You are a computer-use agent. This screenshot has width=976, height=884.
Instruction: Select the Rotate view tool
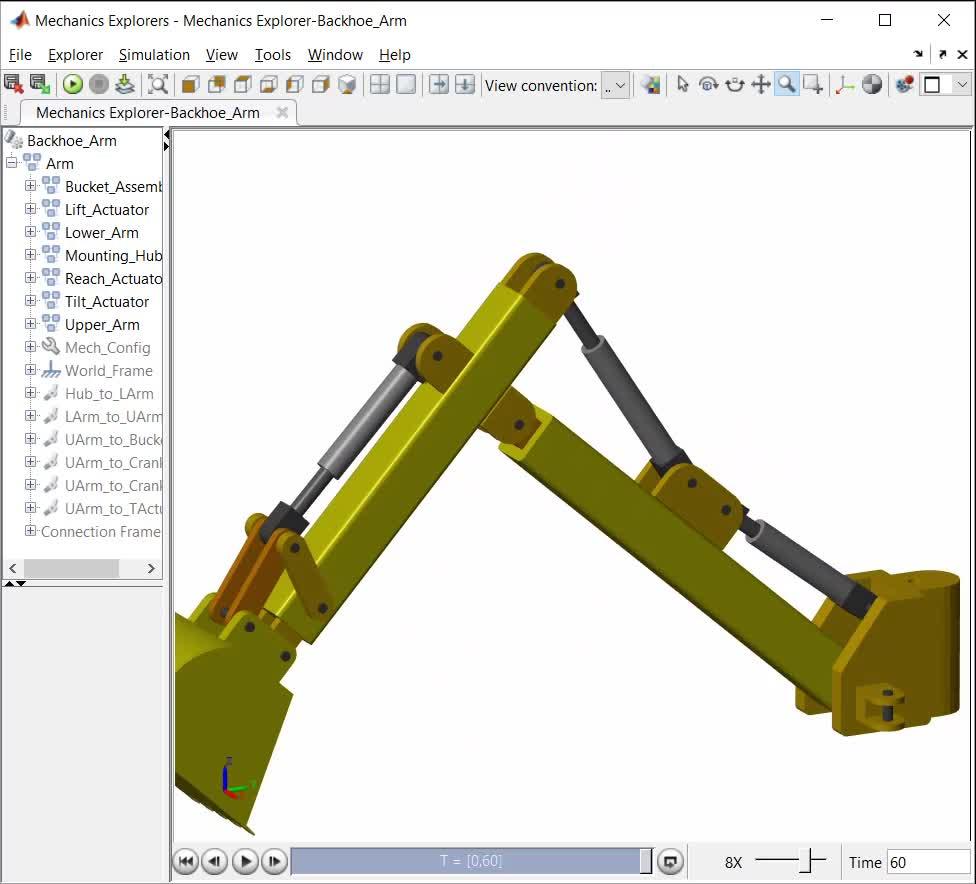tap(709, 85)
